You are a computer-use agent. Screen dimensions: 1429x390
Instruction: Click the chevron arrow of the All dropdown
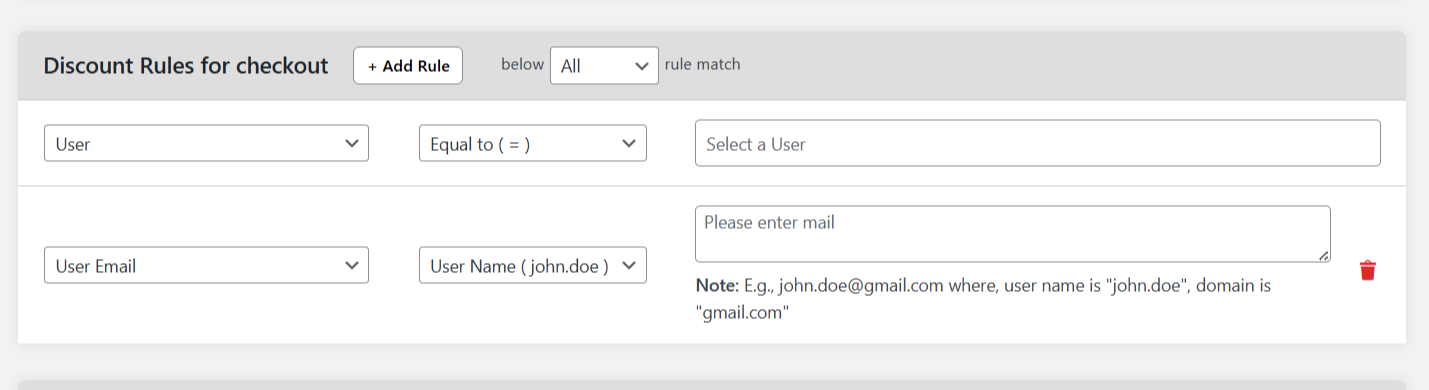[x=641, y=66]
